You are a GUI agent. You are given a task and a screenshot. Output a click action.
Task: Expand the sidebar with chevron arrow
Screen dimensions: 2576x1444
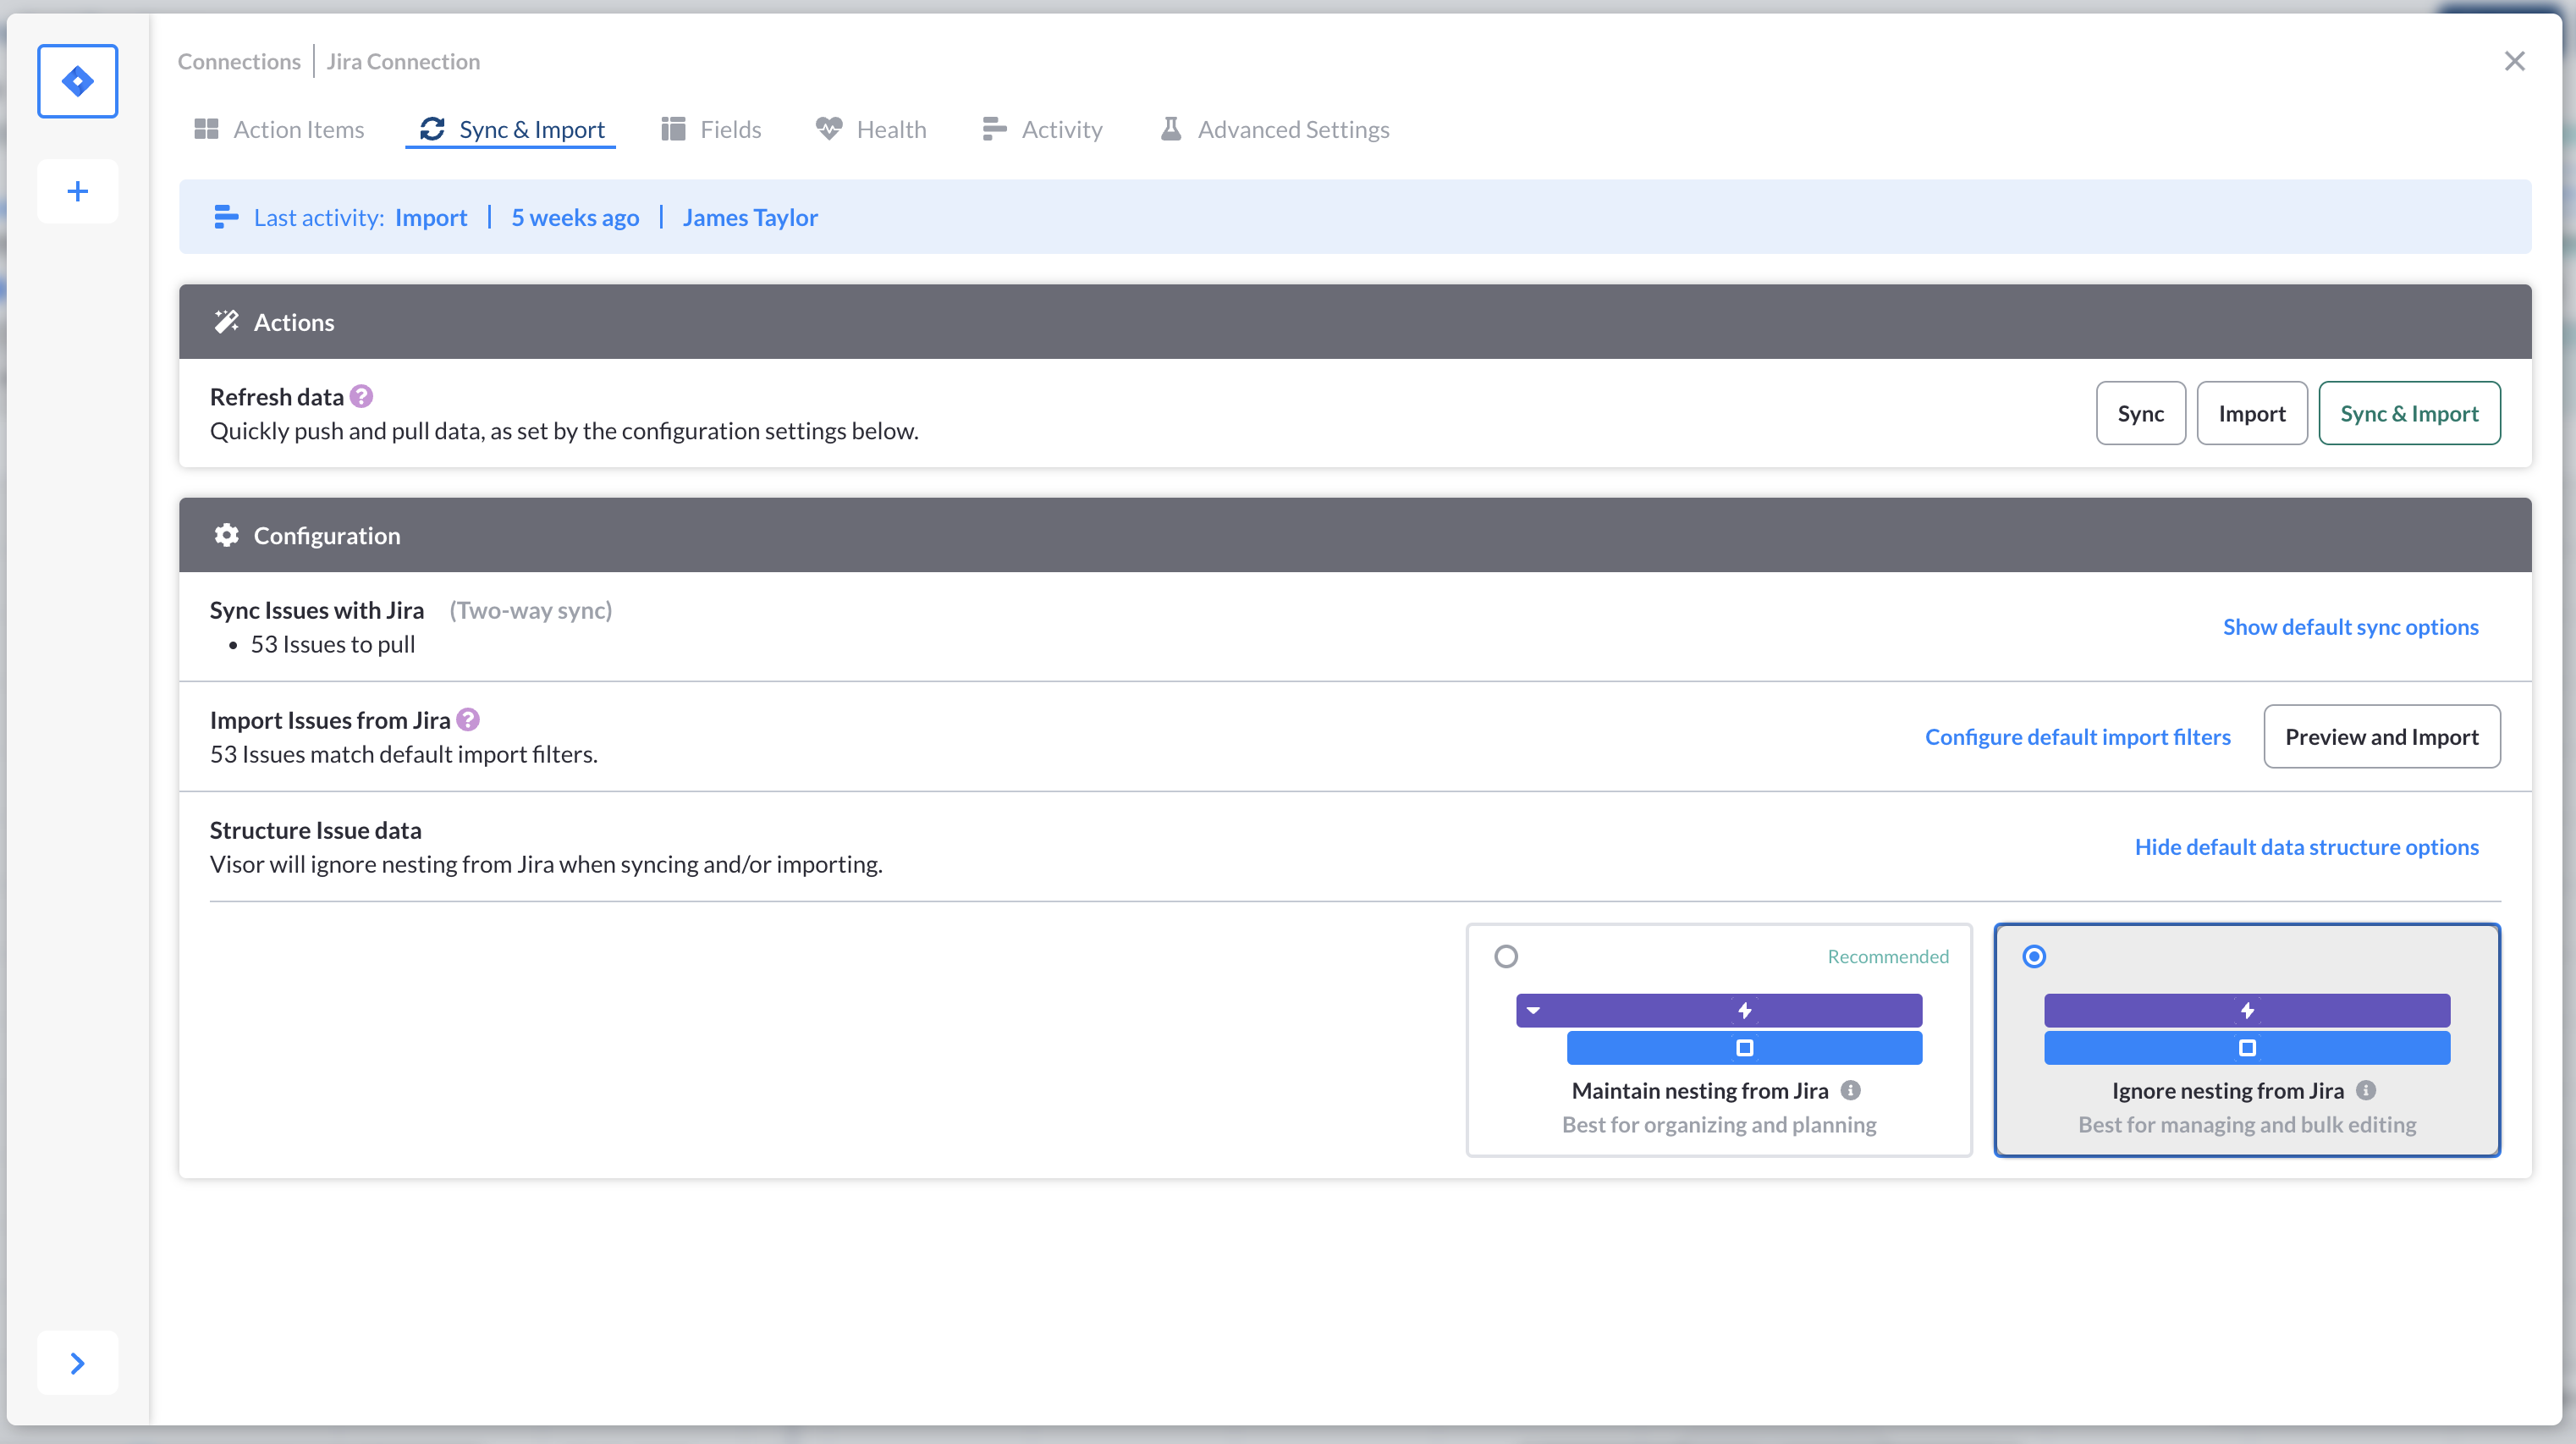(77, 1363)
